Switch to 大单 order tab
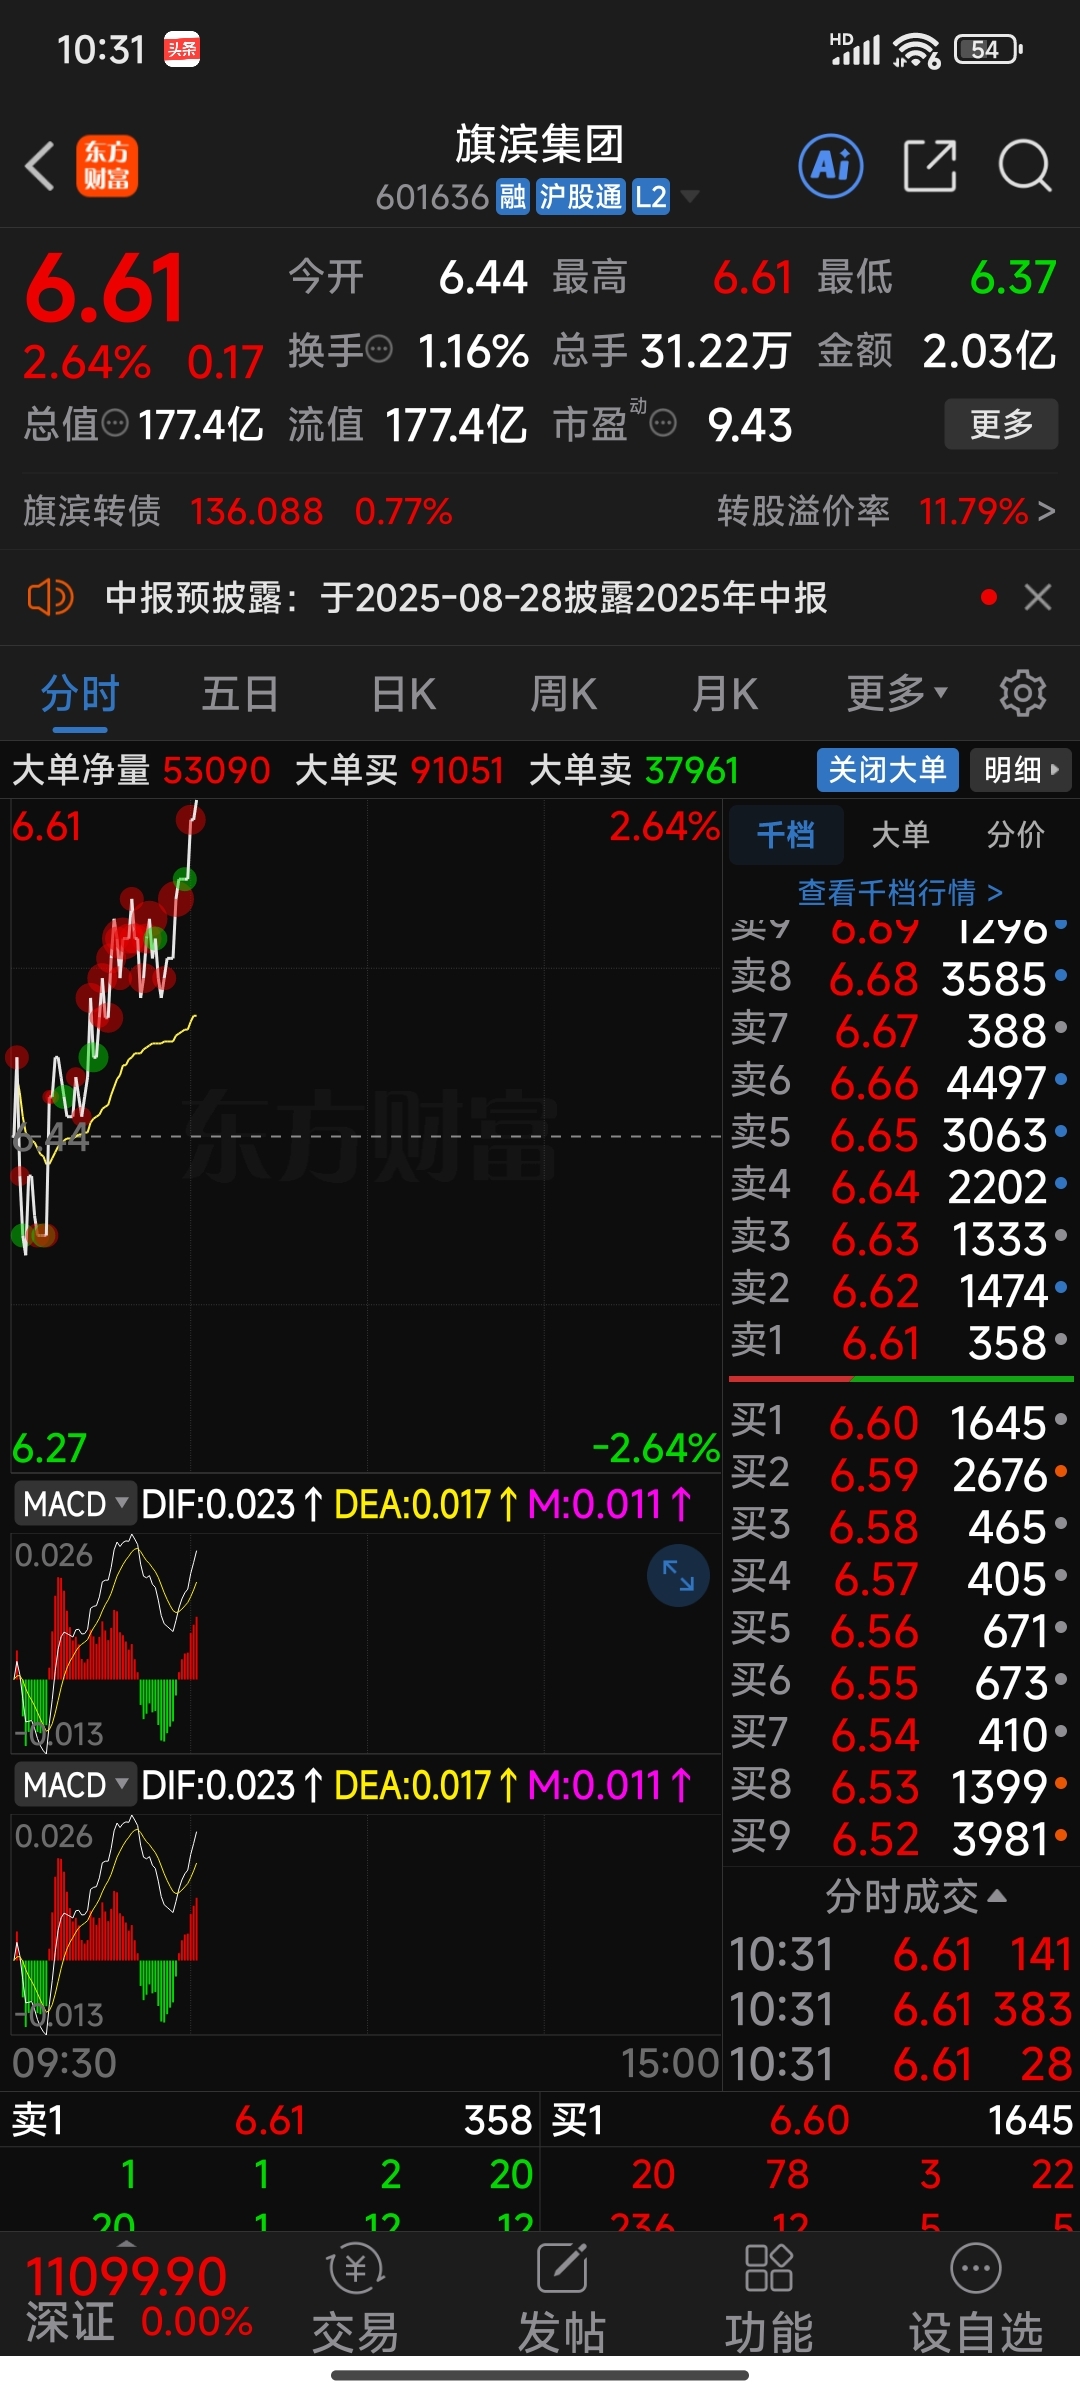Screen dimensions: 1080x2400 (900, 834)
